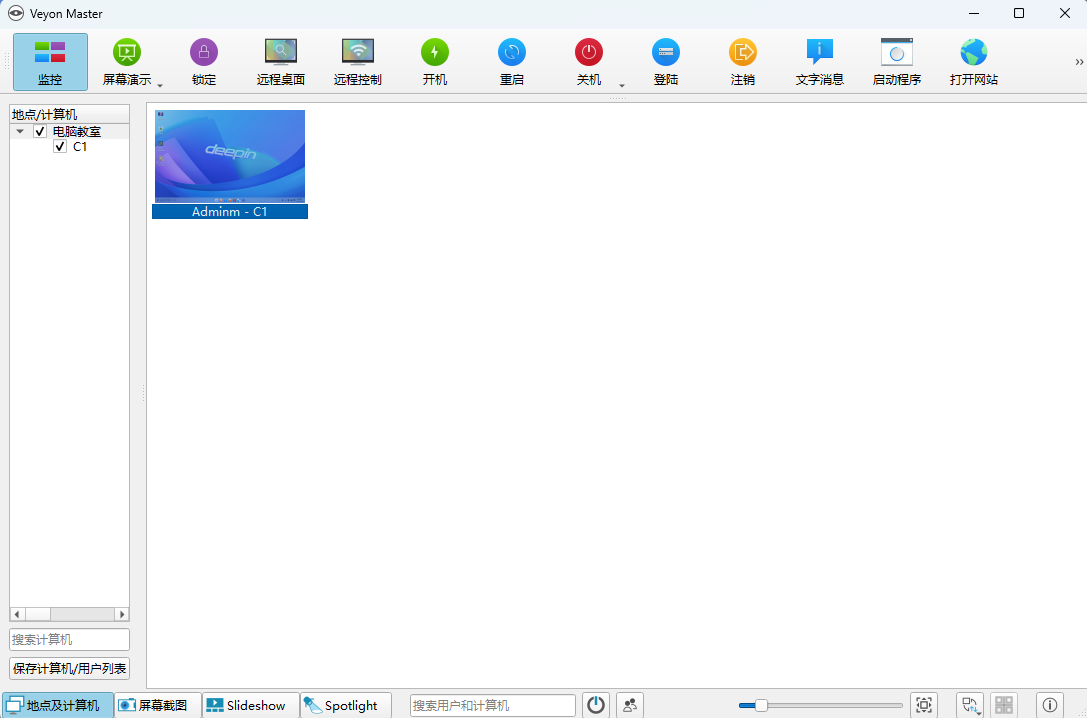The width and height of the screenshot is (1087, 718).
Task: Align computers to grid icon
Action: pyautogui.click(x=1004, y=706)
